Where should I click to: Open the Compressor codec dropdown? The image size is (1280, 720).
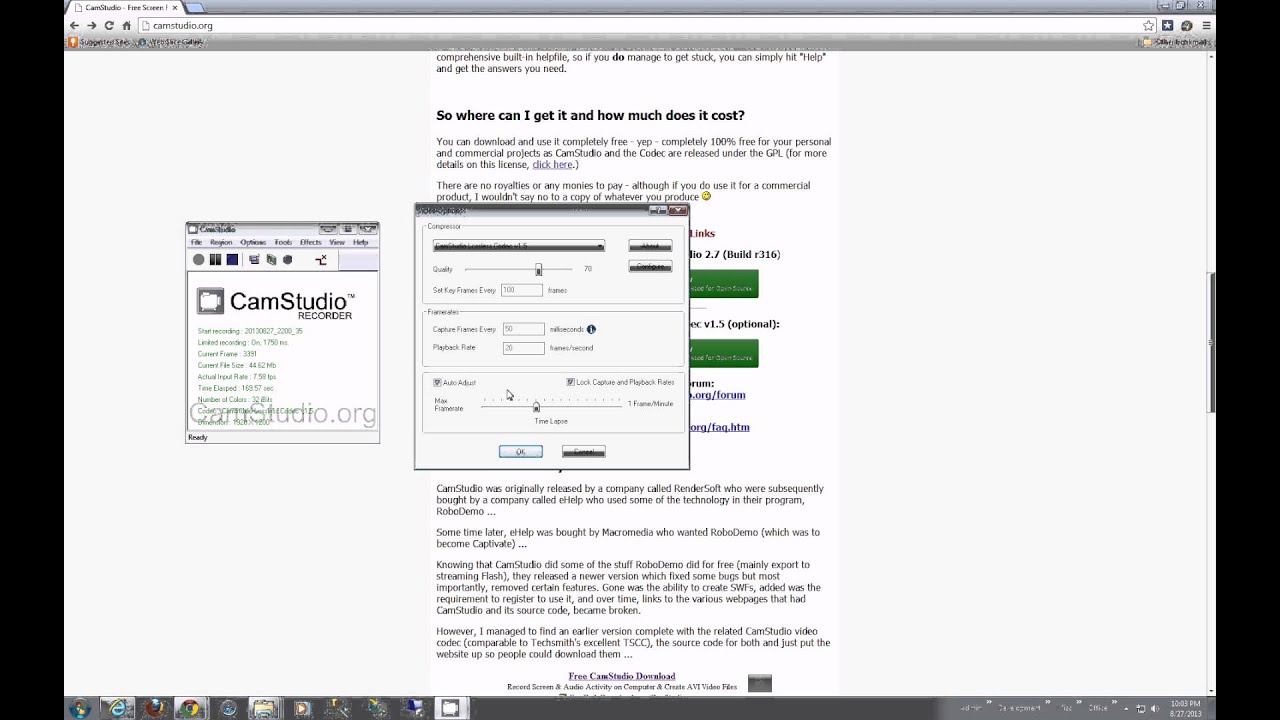click(x=519, y=246)
